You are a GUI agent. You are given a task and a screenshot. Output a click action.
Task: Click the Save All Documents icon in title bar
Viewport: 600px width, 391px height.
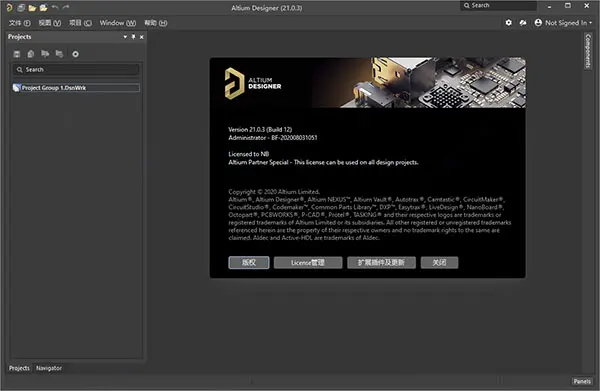(21, 7)
